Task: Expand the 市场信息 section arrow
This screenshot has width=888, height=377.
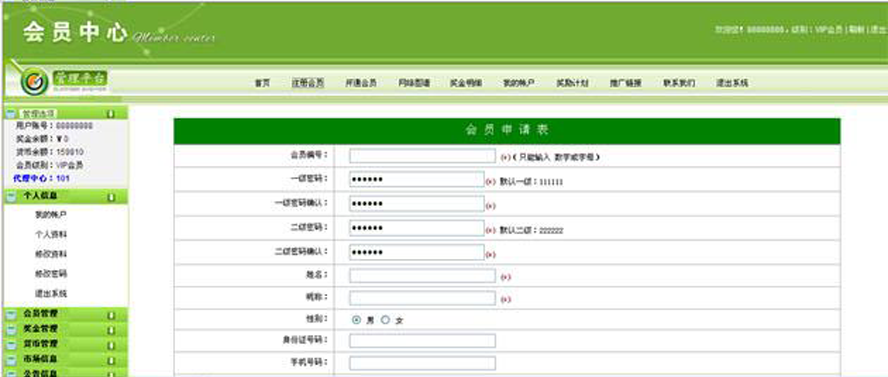Action: [x=111, y=360]
